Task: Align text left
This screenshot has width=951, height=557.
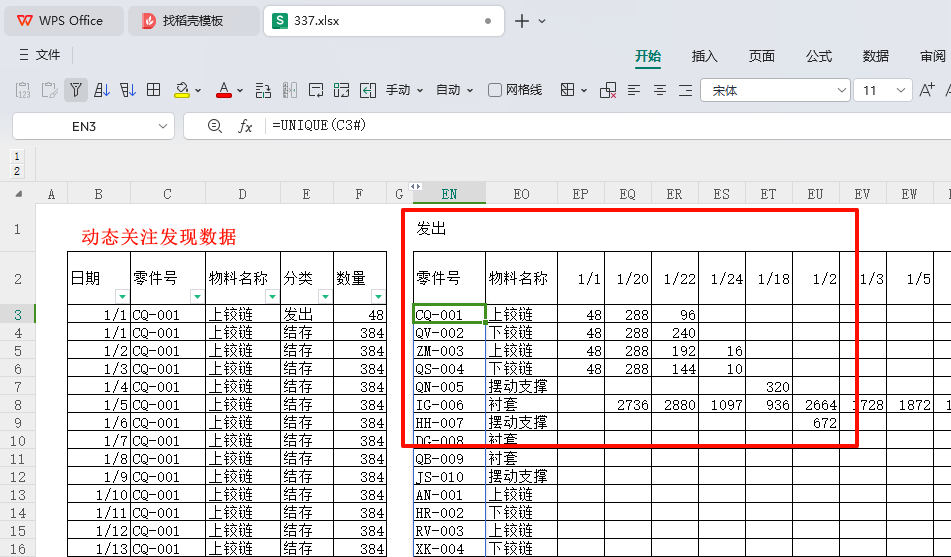Action: tap(634, 90)
